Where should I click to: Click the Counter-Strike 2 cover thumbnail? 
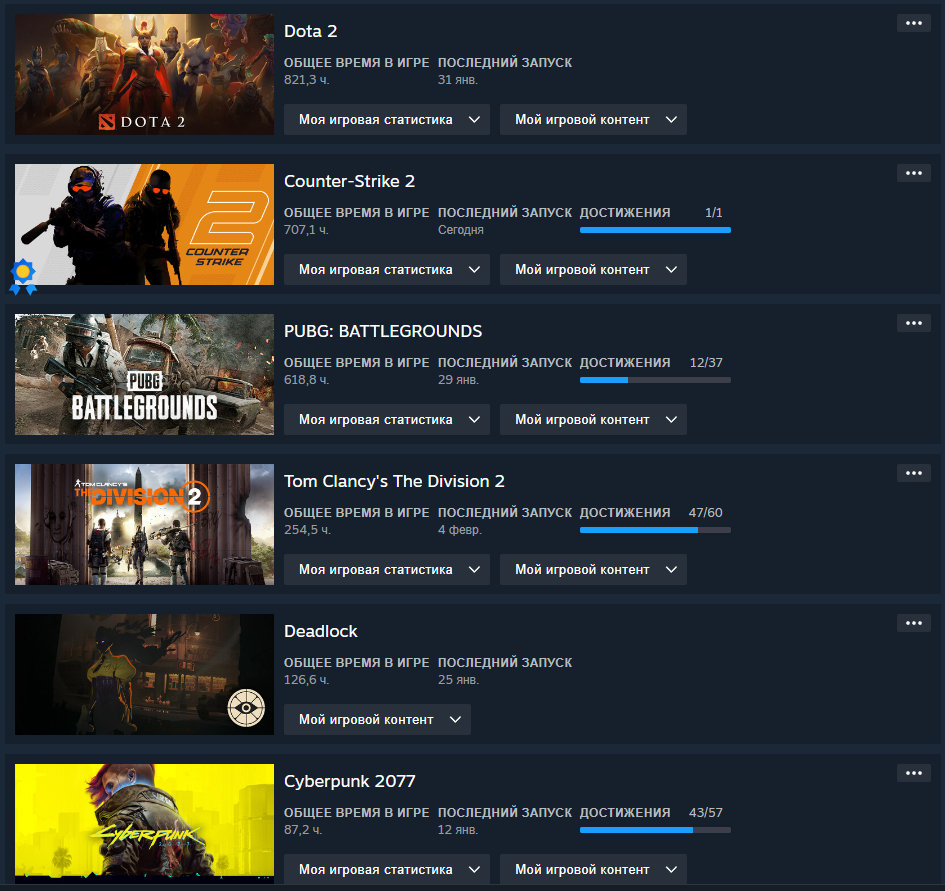pos(145,224)
